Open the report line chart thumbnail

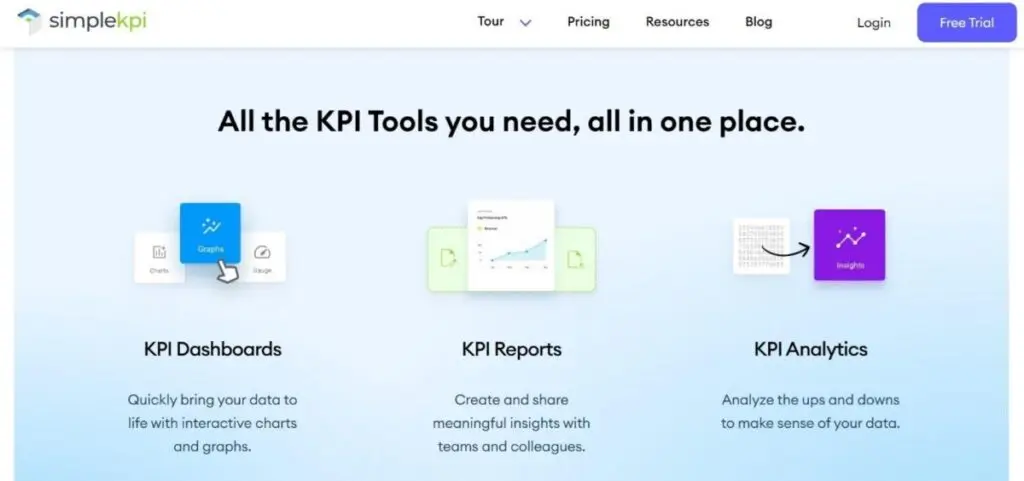click(511, 245)
